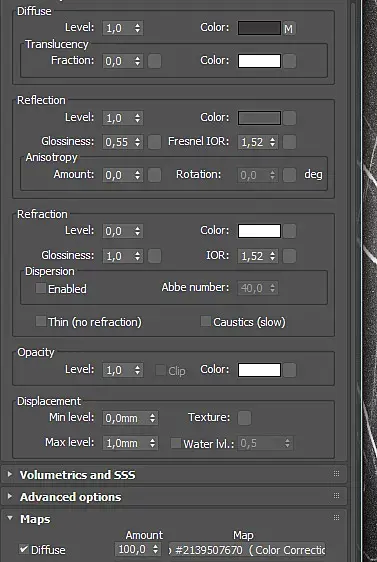Click the Reflection Glossiness value field
377x562 pixels.
(118, 142)
